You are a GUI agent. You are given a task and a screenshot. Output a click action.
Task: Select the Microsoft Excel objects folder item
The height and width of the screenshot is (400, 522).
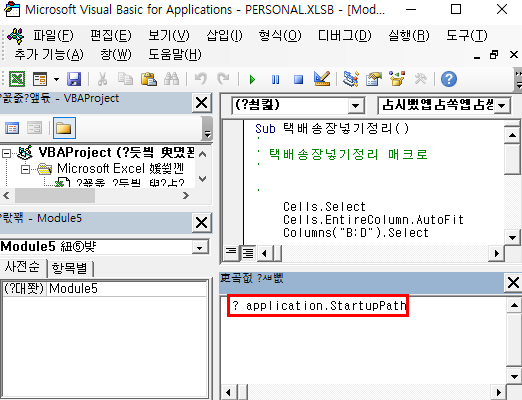(121, 169)
